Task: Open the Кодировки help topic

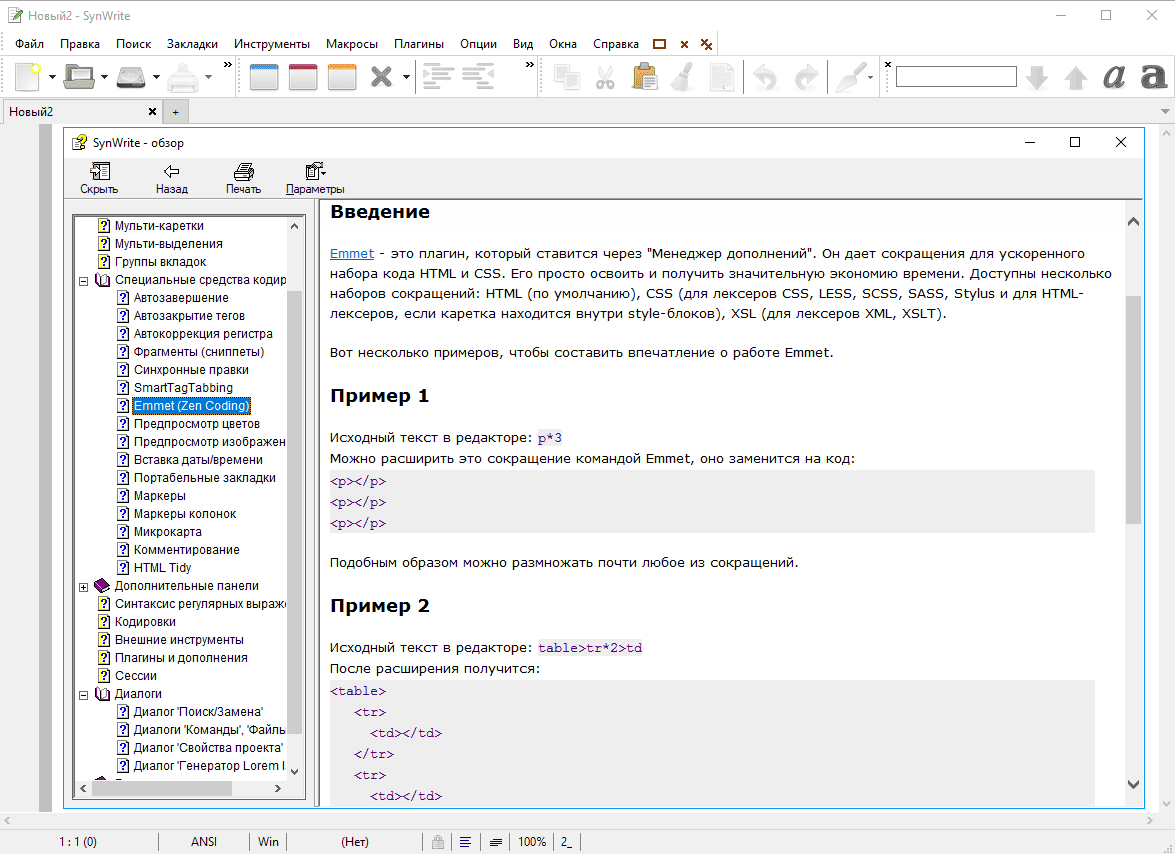Action: tap(145, 622)
